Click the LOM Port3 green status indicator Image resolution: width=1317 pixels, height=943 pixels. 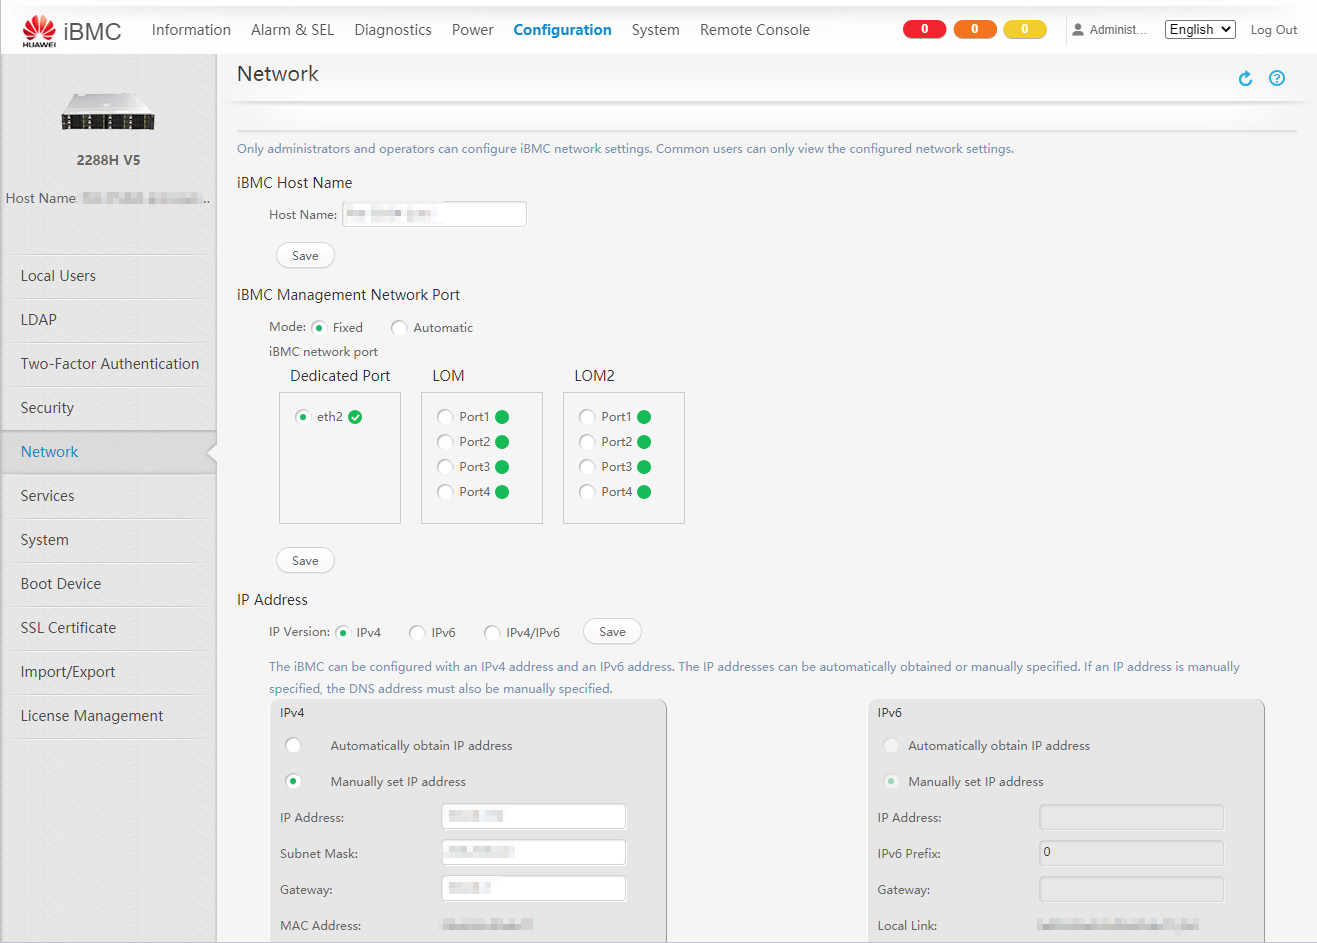(x=502, y=467)
